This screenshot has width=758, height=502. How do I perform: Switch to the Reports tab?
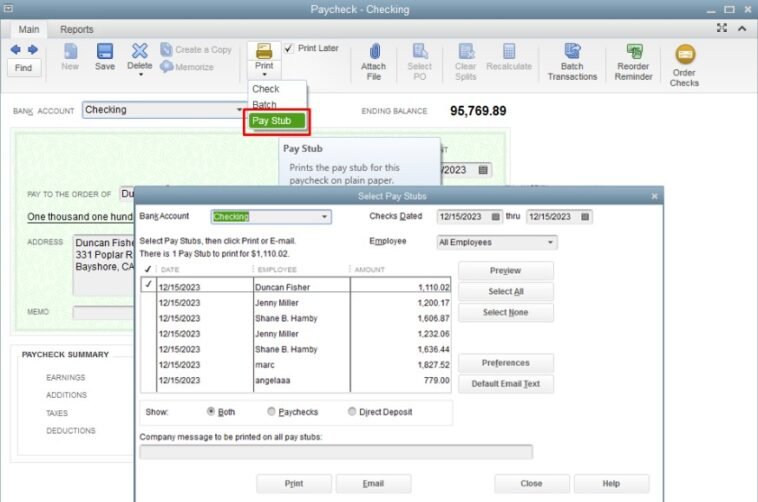click(x=77, y=30)
